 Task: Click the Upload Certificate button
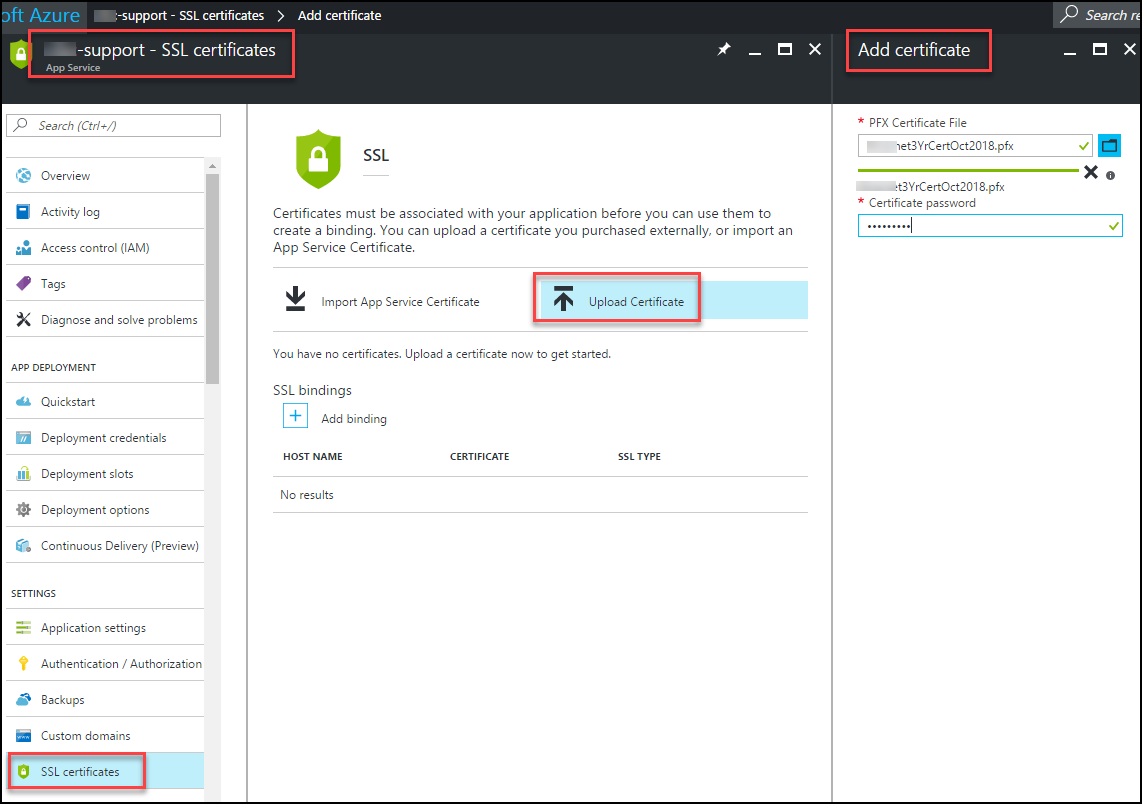click(x=673, y=300)
